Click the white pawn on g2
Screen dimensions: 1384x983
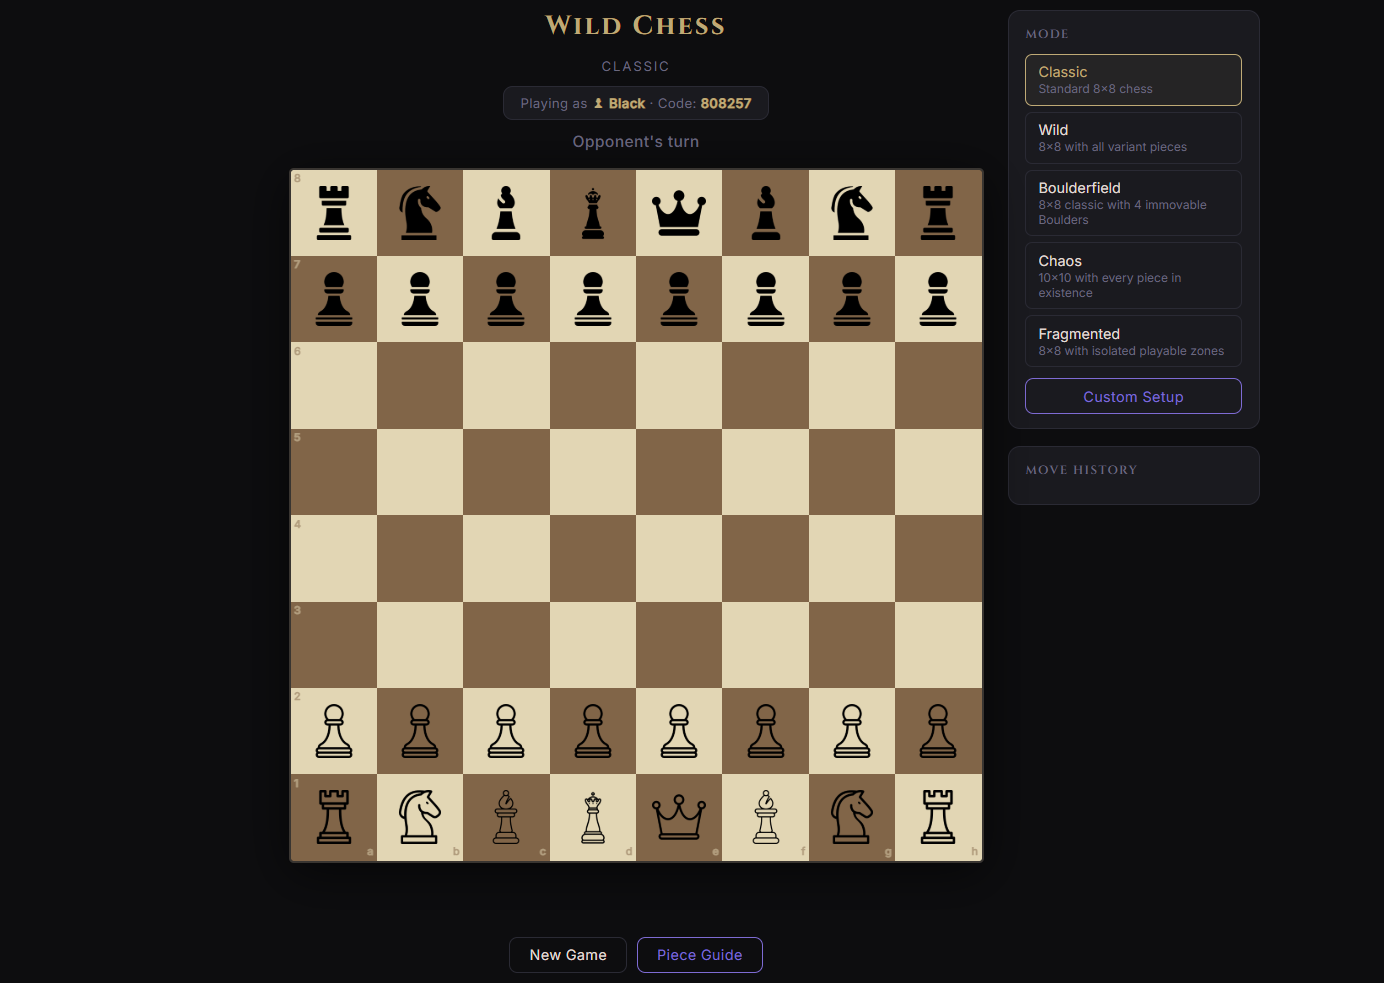pos(852,731)
